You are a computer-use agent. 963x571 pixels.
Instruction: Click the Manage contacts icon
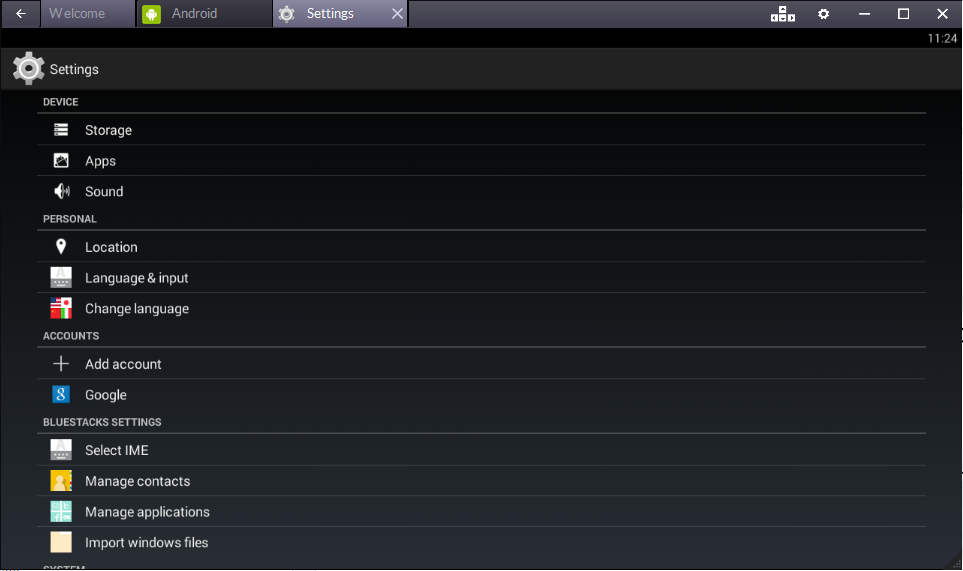[x=61, y=481]
